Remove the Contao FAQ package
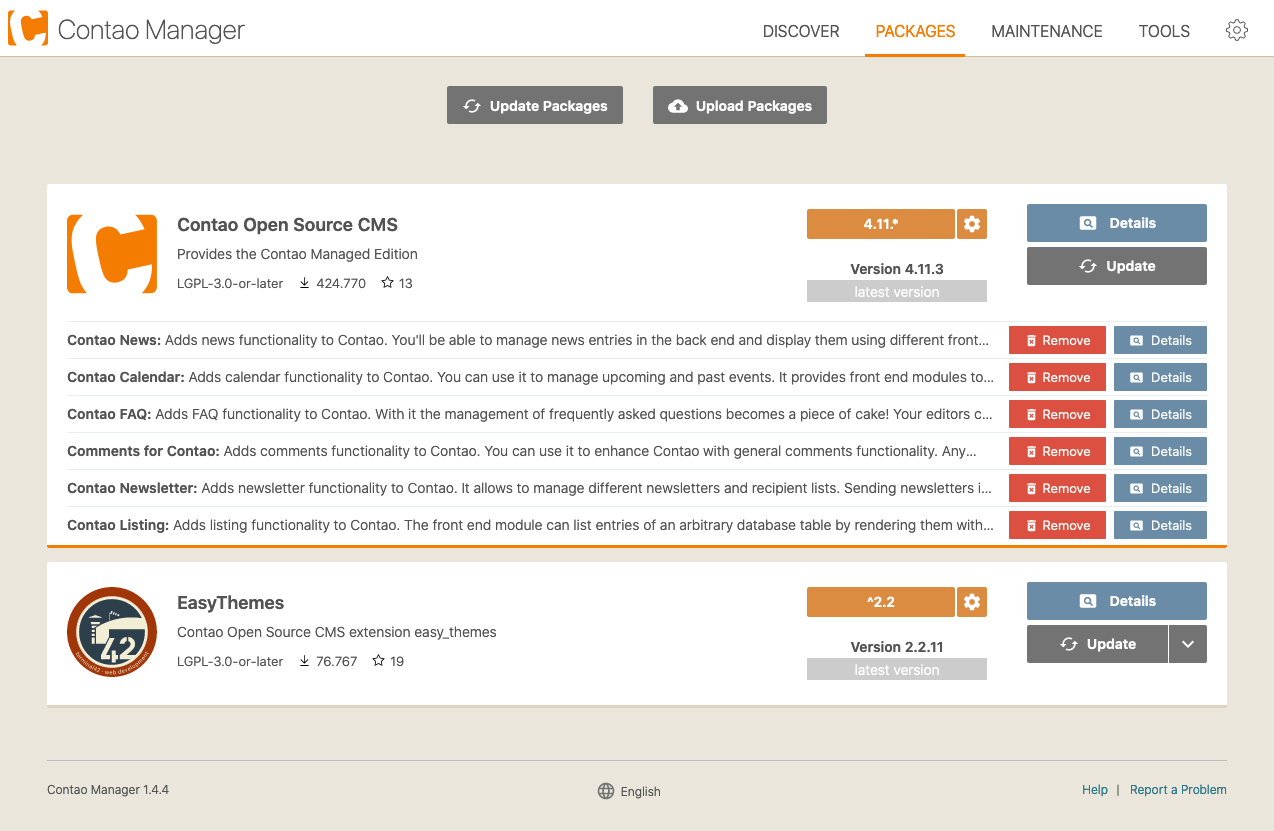Viewport: 1274px width, 831px height. click(1057, 414)
